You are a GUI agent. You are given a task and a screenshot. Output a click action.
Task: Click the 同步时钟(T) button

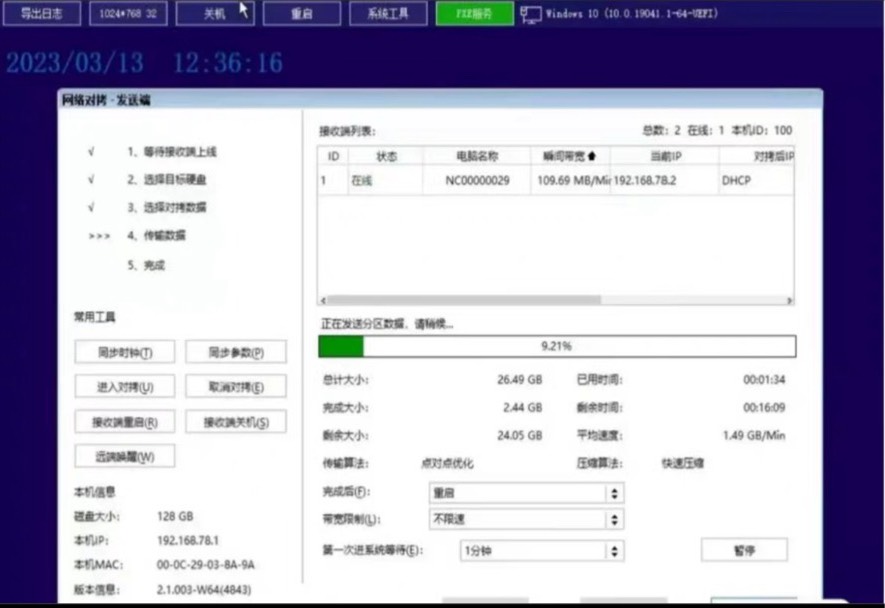click(125, 352)
